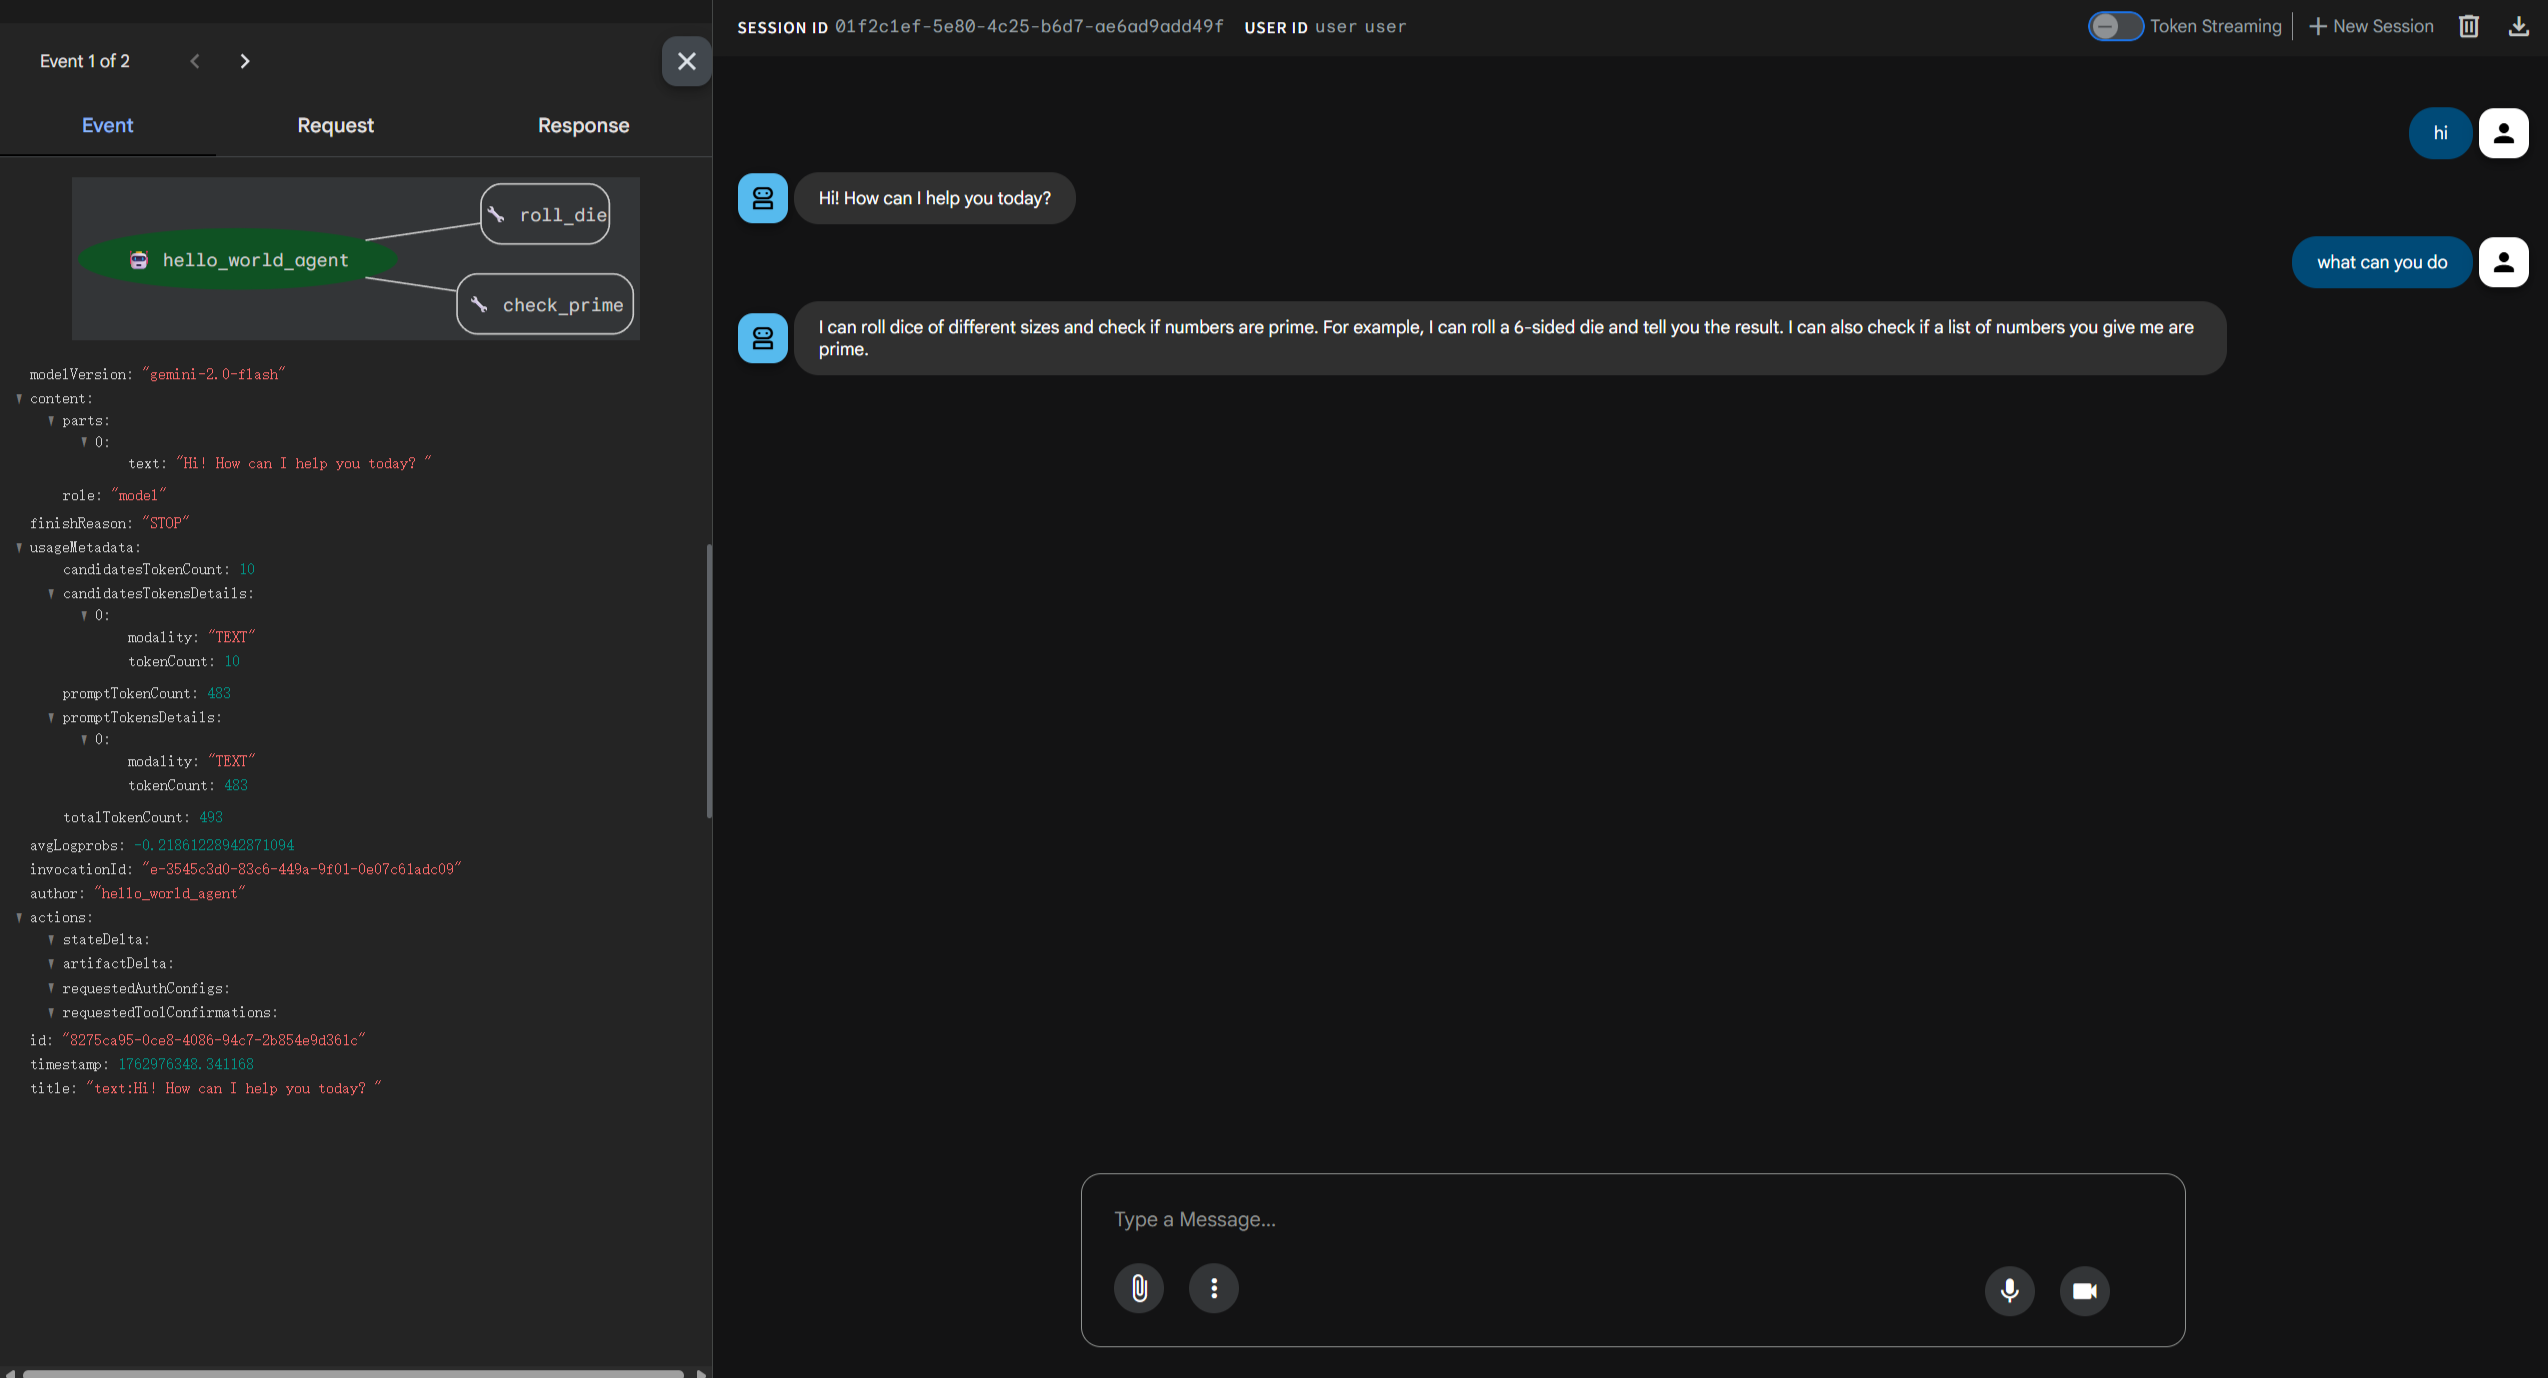Click the video camera icon

click(2084, 1290)
